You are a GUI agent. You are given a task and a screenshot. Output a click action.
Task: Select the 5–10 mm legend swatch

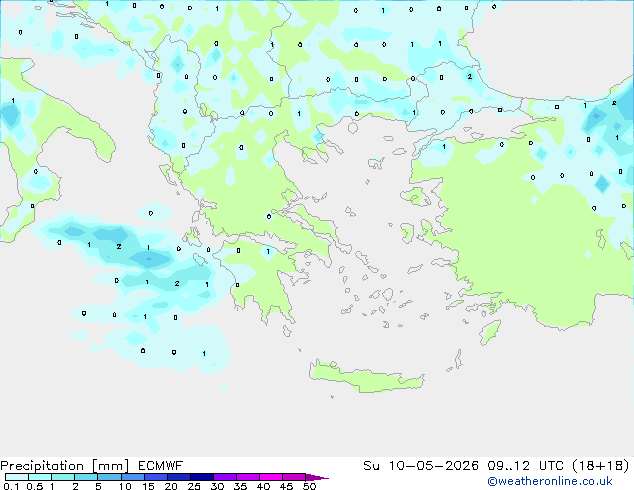(110, 477)
